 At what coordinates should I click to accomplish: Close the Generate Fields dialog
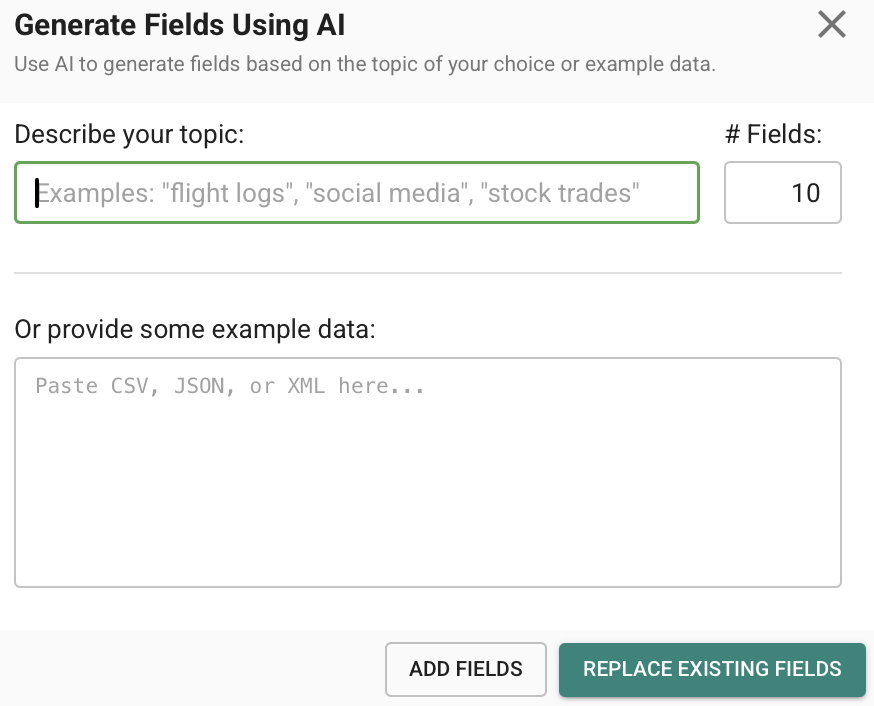tap(831, 25)
